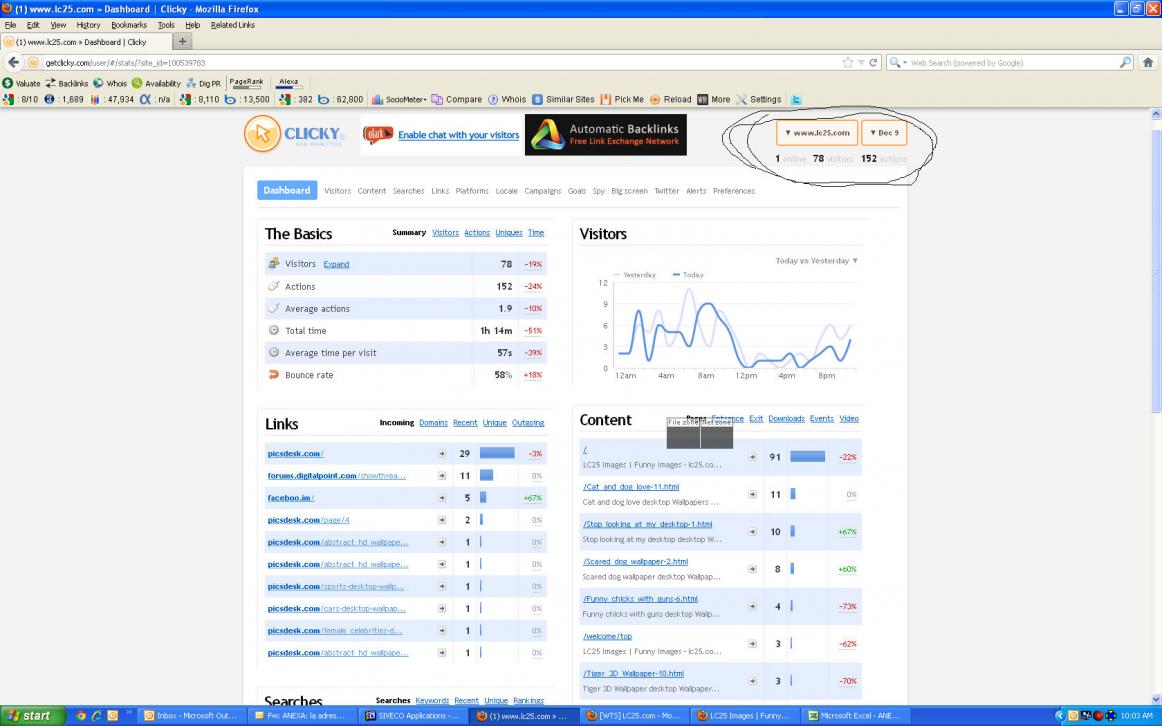Open the browser home page icon
This screenshot has width=1162, height=726.
(1148, 62)
